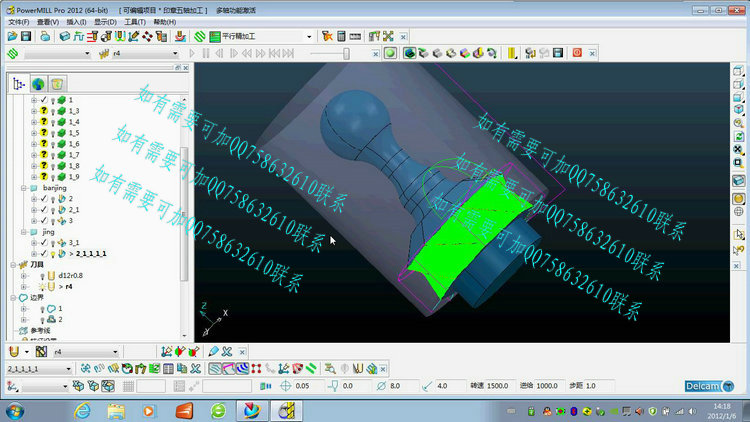This screenshot has height=422, width=750.
Task: Click the measure ruler icon
Action: tap(355, 36)
